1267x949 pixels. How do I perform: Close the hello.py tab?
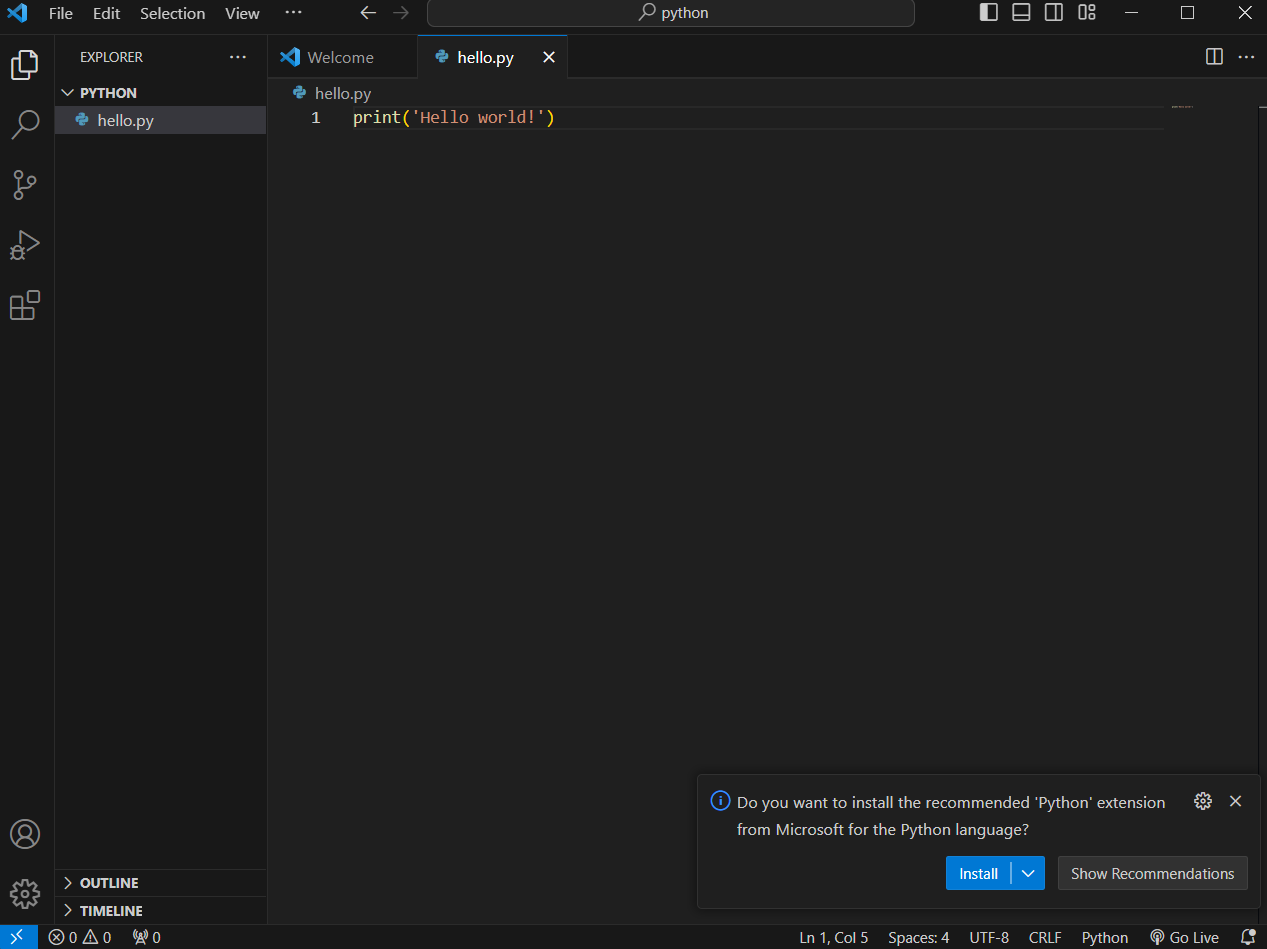click(x=548, y=57)
